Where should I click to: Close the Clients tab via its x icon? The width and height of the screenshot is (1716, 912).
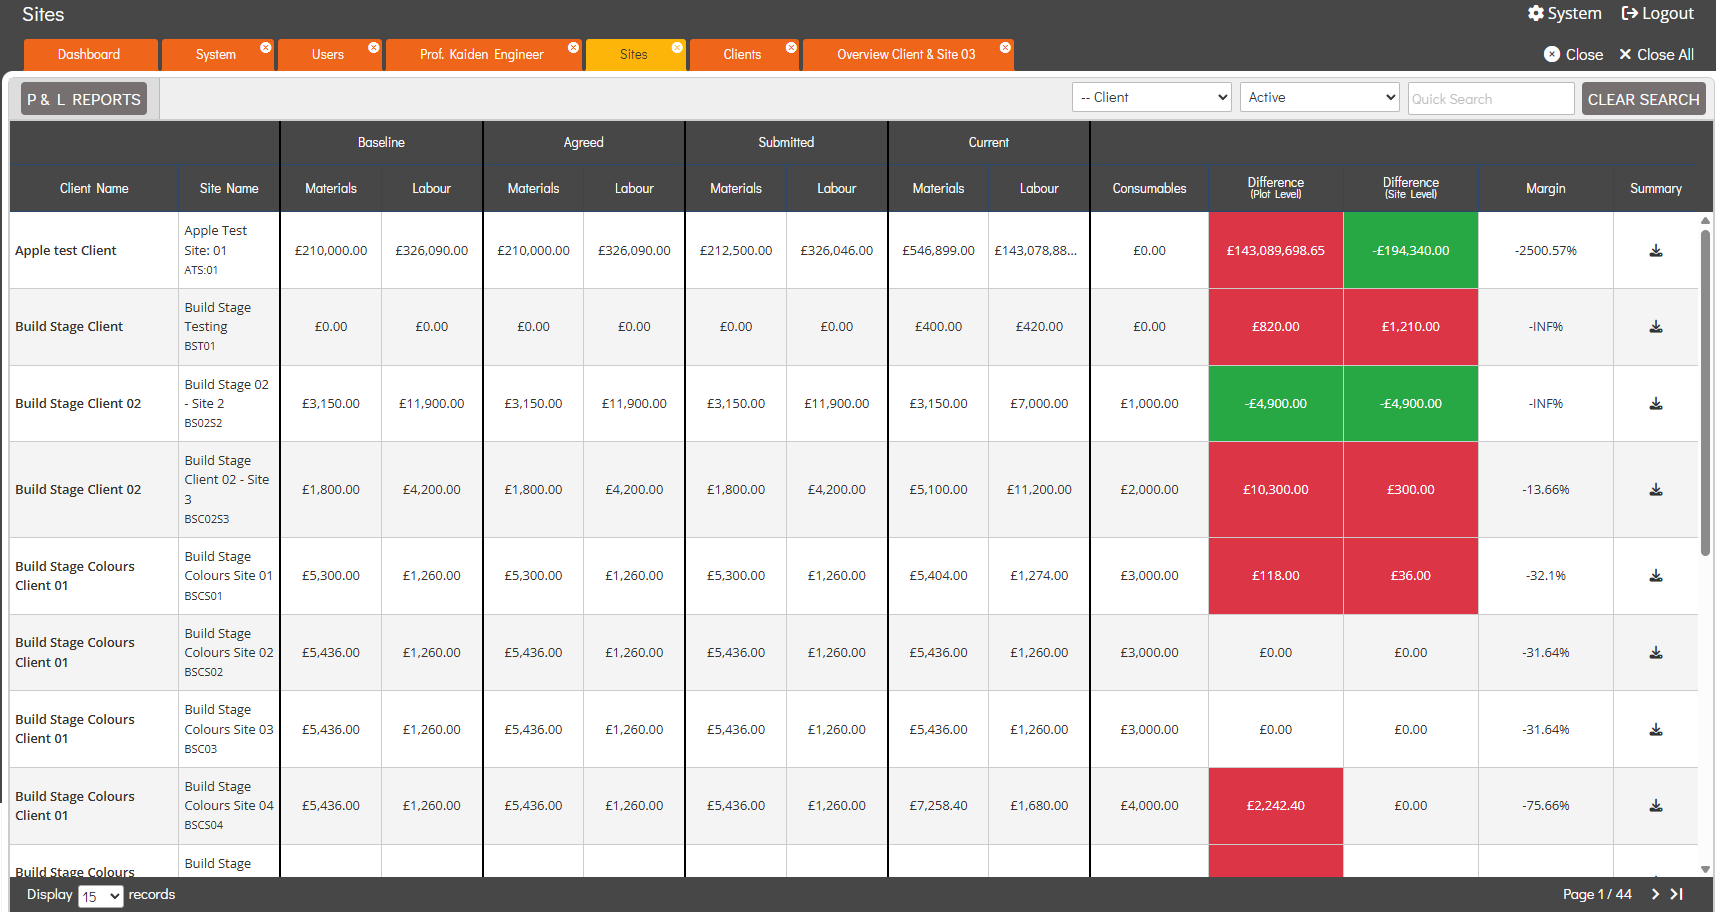point(791,48)
